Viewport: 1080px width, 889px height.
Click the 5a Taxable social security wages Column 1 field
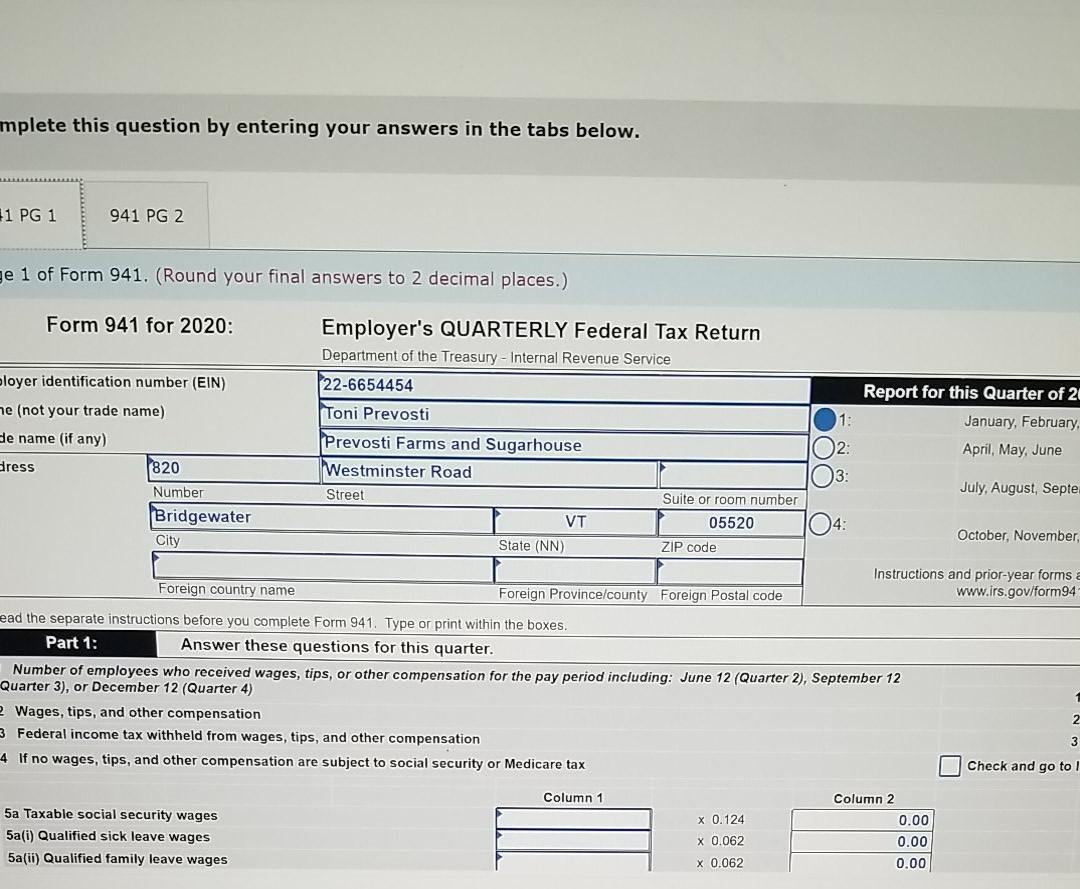[573, 819]
